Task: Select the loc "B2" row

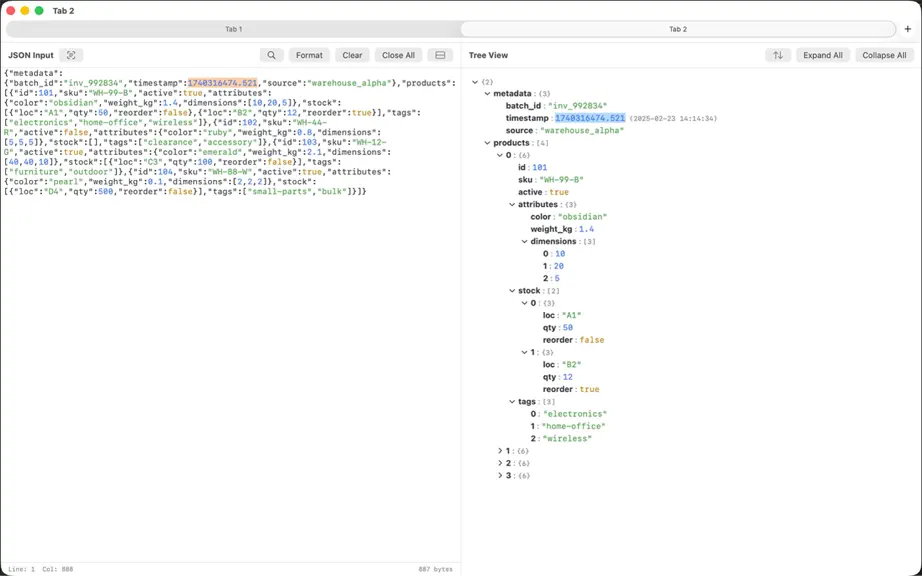Action: pos(562,365)
